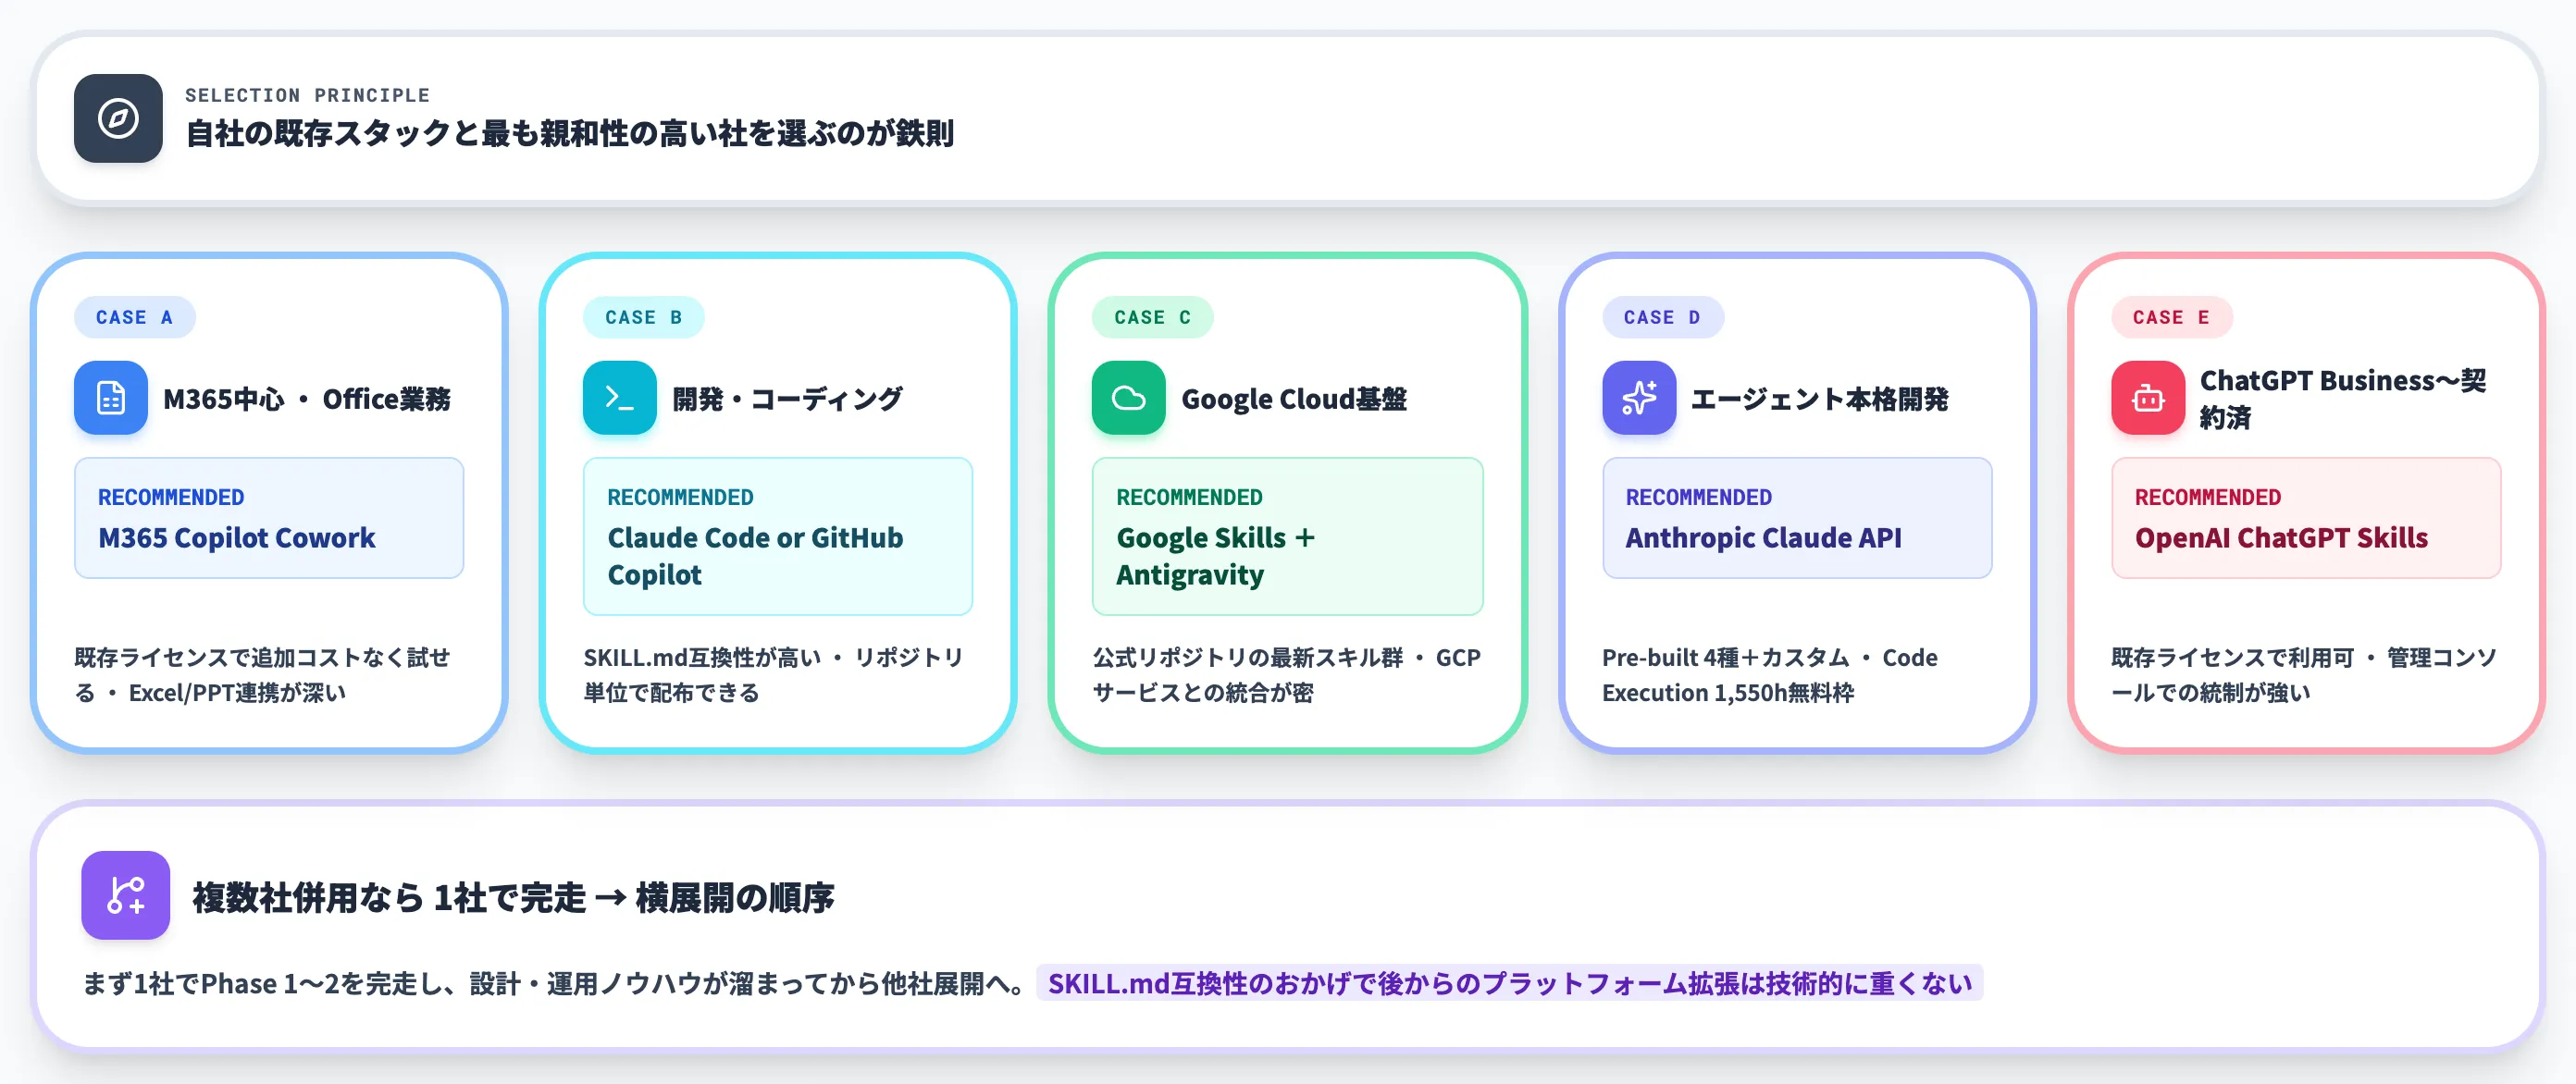Viewport: 2576px width, 1084px height.
Task: Click the RECOMMENDED label in the Case E card
Action: coord(2208,497)
